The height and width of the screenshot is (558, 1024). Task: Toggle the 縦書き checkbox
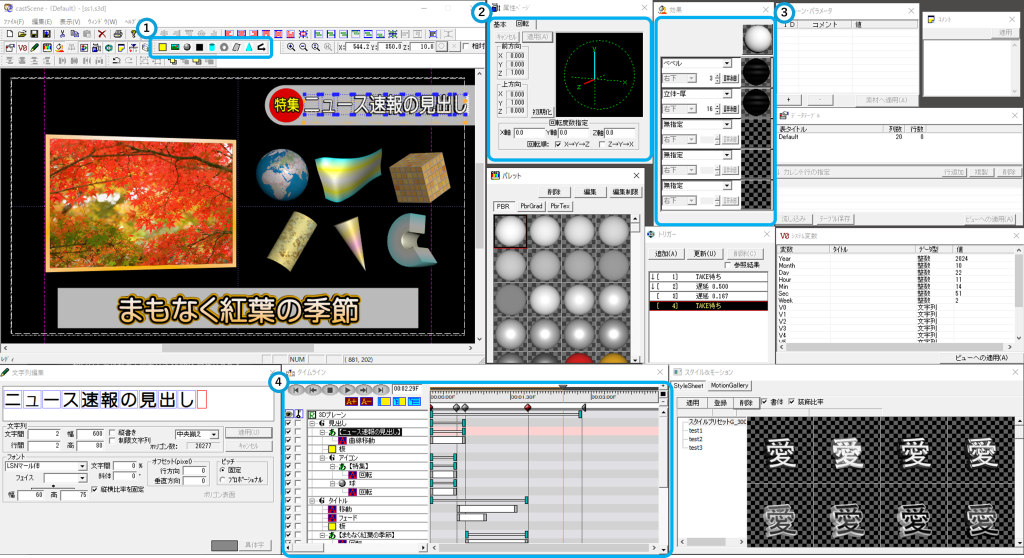point(112,433)
